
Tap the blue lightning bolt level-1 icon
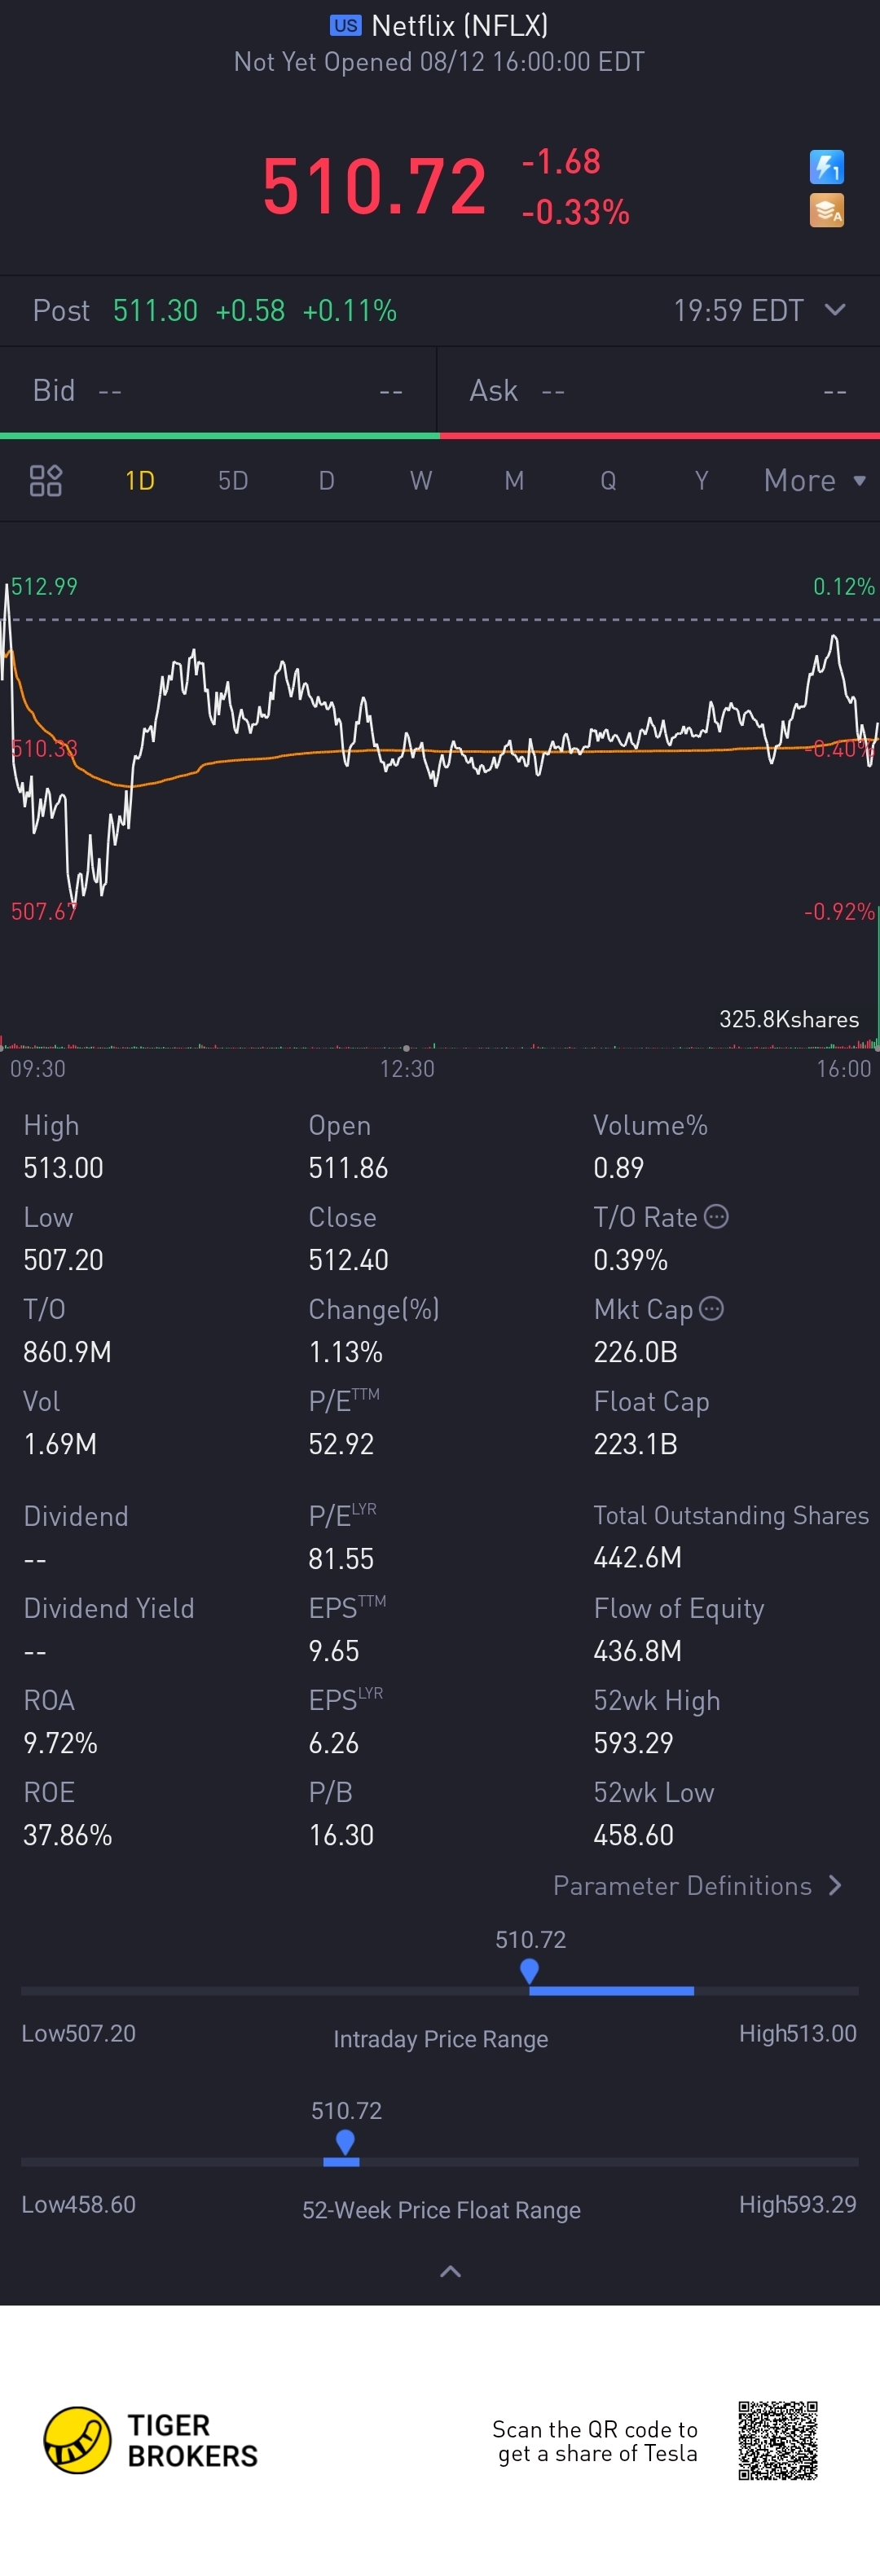826,166
